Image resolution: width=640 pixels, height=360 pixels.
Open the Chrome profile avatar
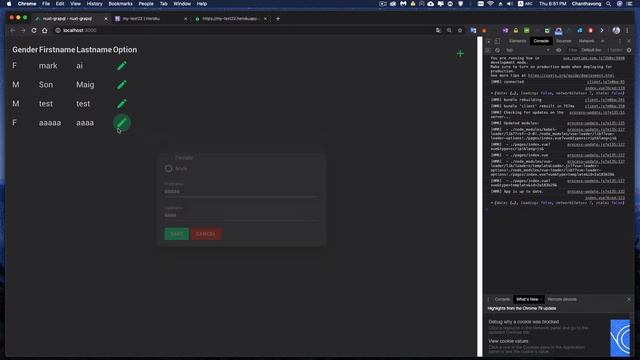[616, 30]
